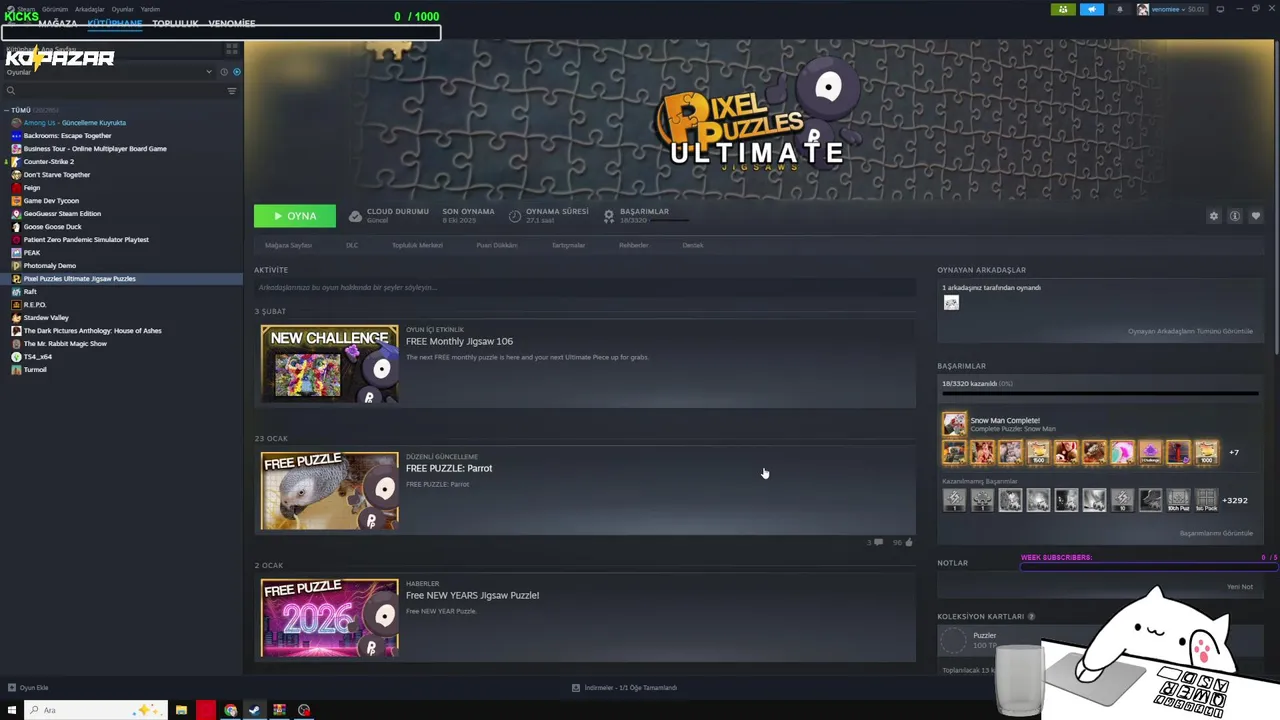Image resolution: width=1280 pixels, height=720 pixels.
Task: Open FREE Monthly Jigsaw 106 title
Action: coord(459,341)
